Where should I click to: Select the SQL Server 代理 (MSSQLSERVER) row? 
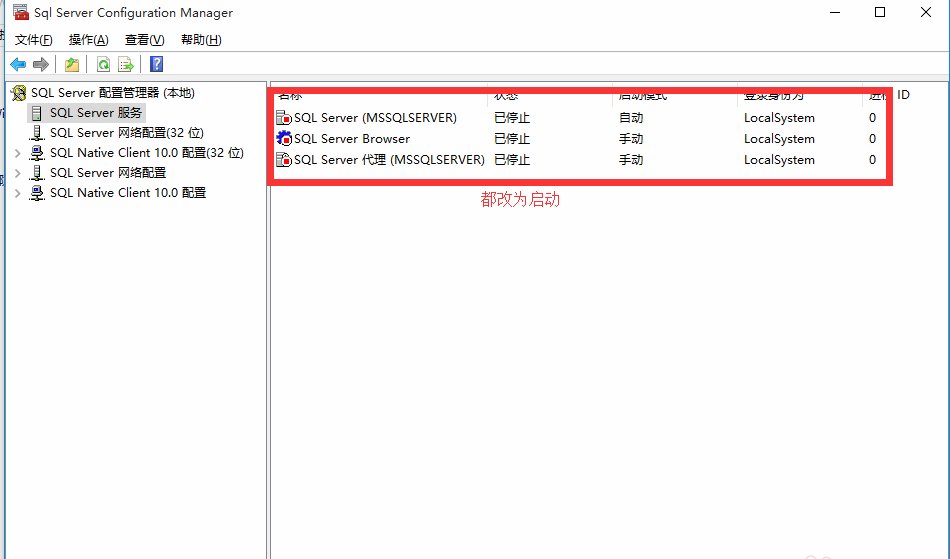(579, 160)
